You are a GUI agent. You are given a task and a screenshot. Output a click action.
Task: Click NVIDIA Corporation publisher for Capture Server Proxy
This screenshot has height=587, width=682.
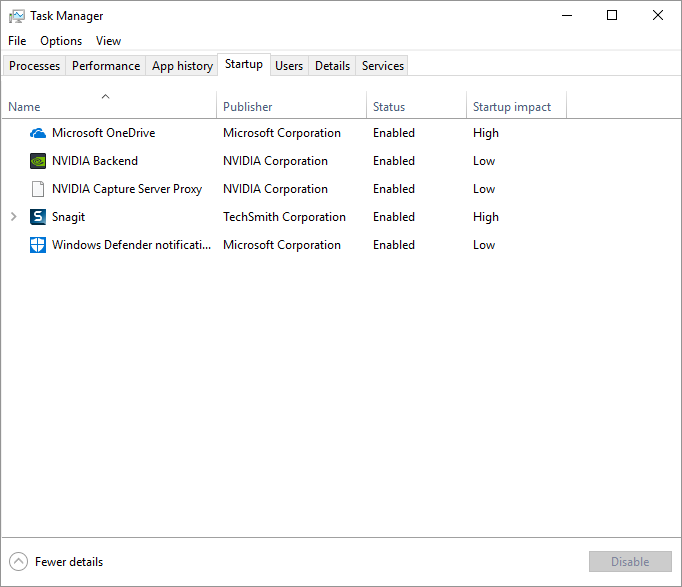275,189
